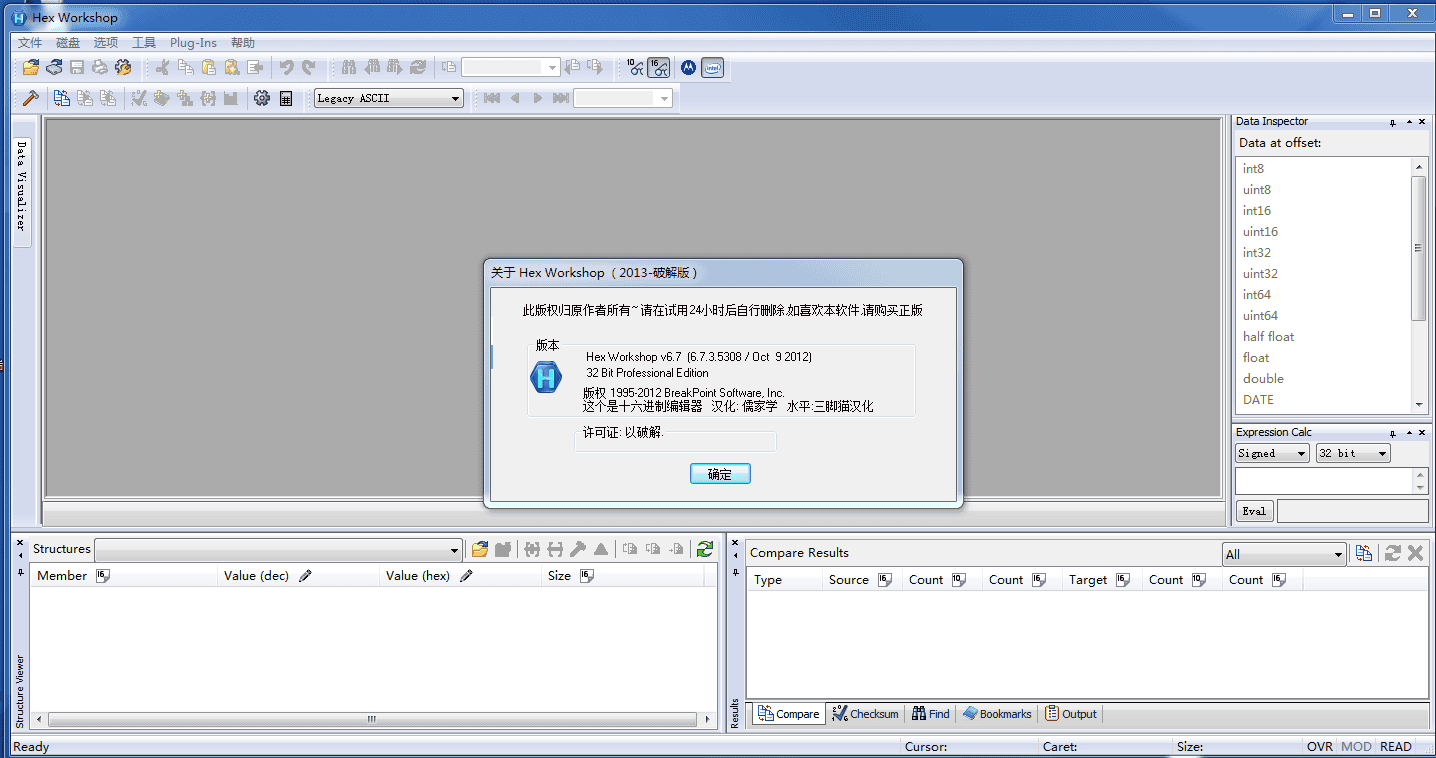The height and width of the screenshot is (758, 1436).
Task: Toggle hex format icon beside Member column
Action: click(102, 576)
